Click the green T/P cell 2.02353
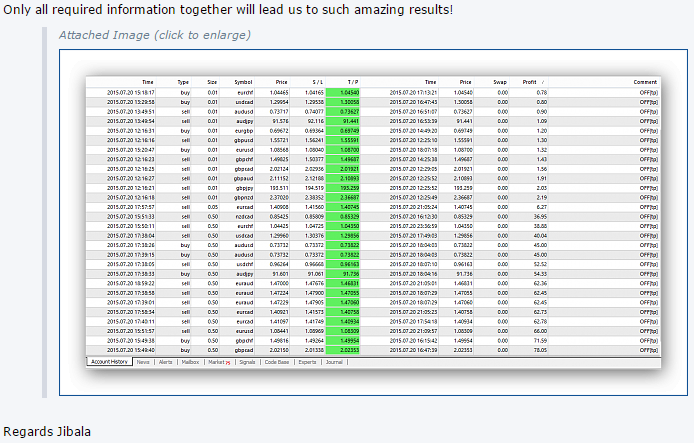Viewport: 694px width, 443px height. (343, 350)
